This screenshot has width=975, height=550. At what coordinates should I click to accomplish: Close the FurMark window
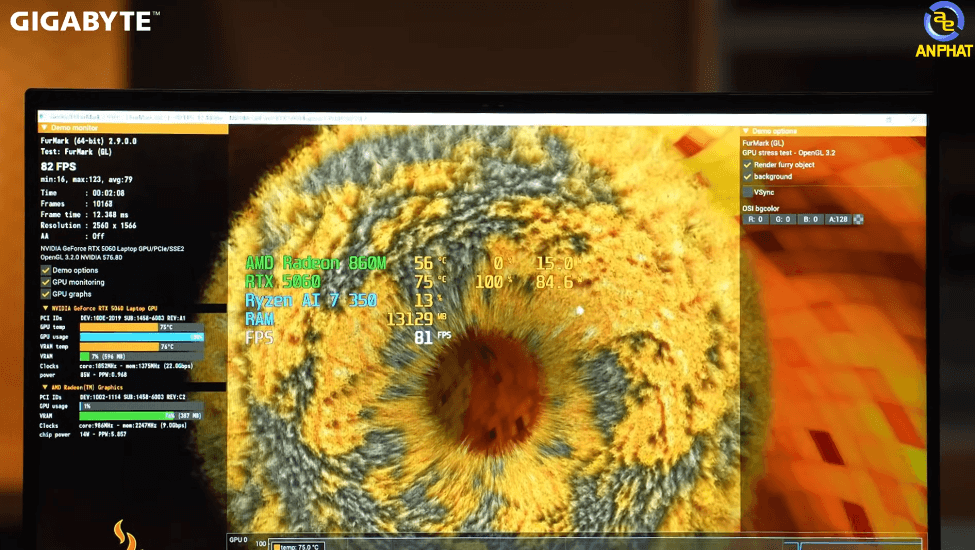tap(913, 119)
